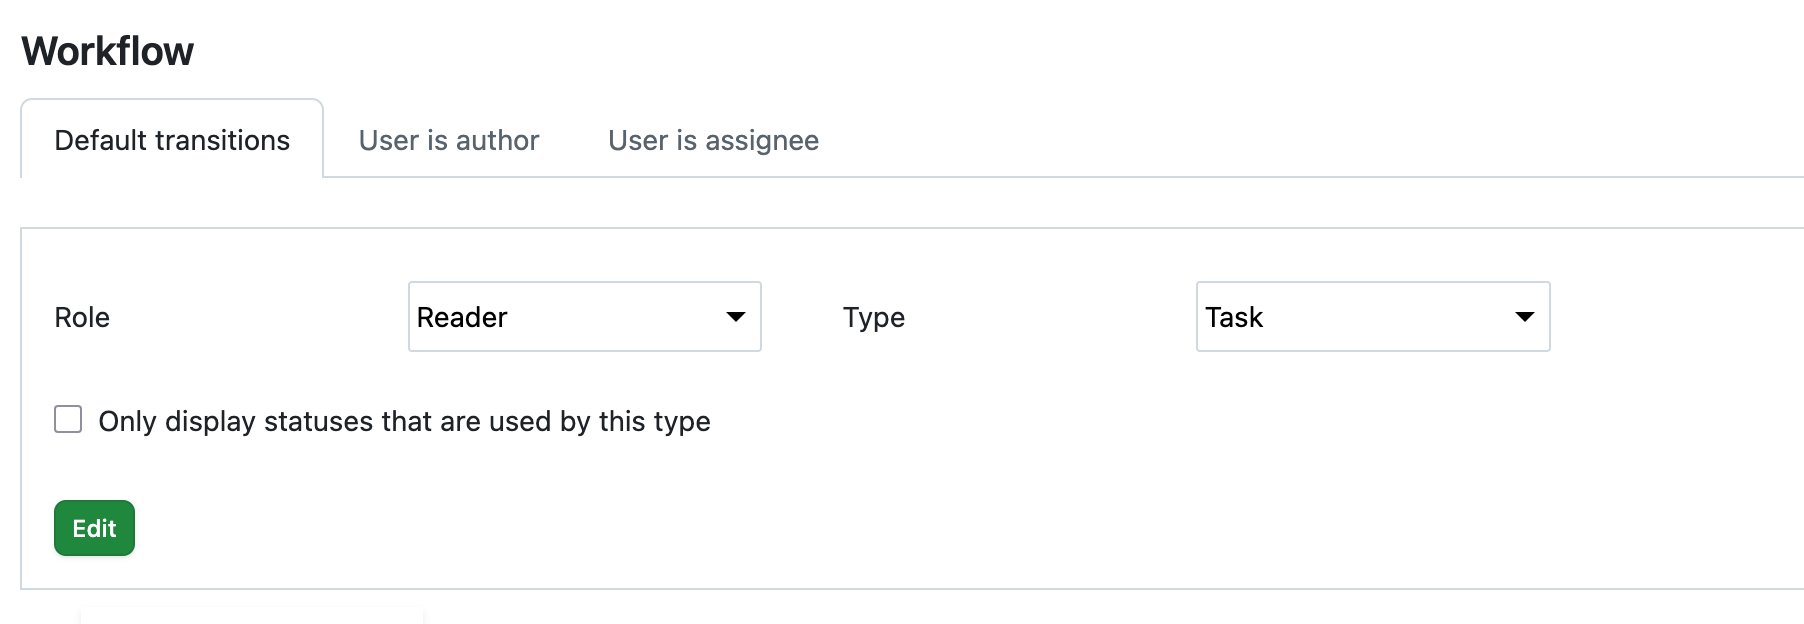This screenshot has width=1804, height=624.
Task: Click the Role dropdown arrow
Action: point(736,317)
